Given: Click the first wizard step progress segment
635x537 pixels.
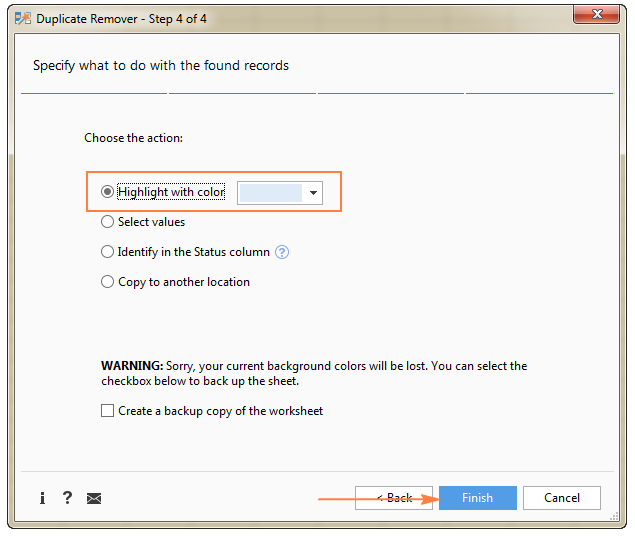Looking at the screenshot, I should [94, 93].
